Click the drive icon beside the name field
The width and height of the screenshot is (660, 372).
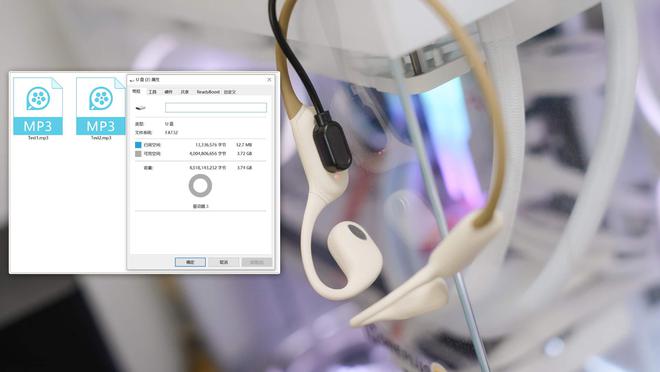[x=141, y=108]
